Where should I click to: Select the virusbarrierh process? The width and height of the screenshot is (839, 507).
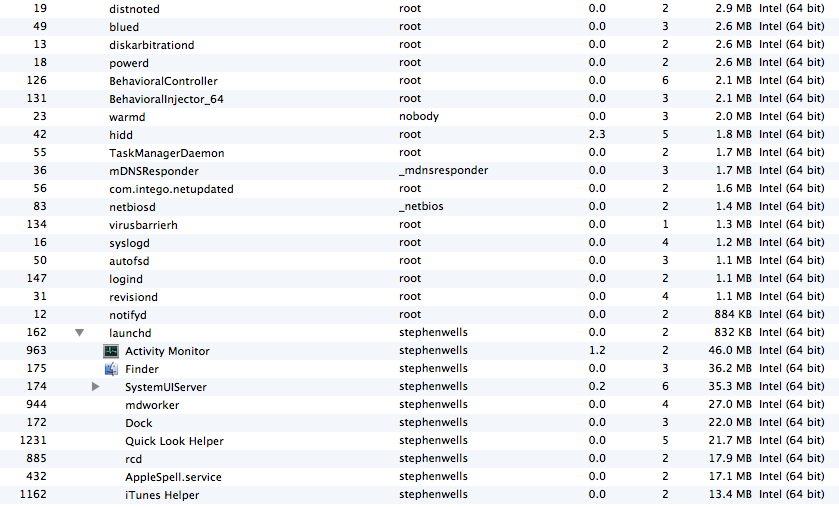[420, 225]
